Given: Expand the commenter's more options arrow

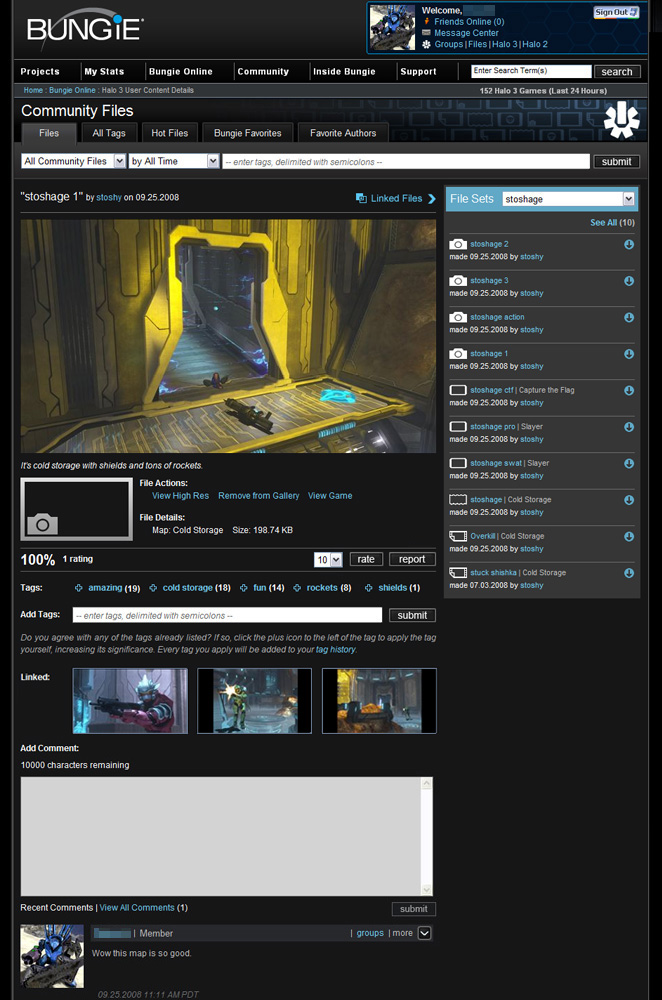Looking at the screenshot, I should 424,933.
